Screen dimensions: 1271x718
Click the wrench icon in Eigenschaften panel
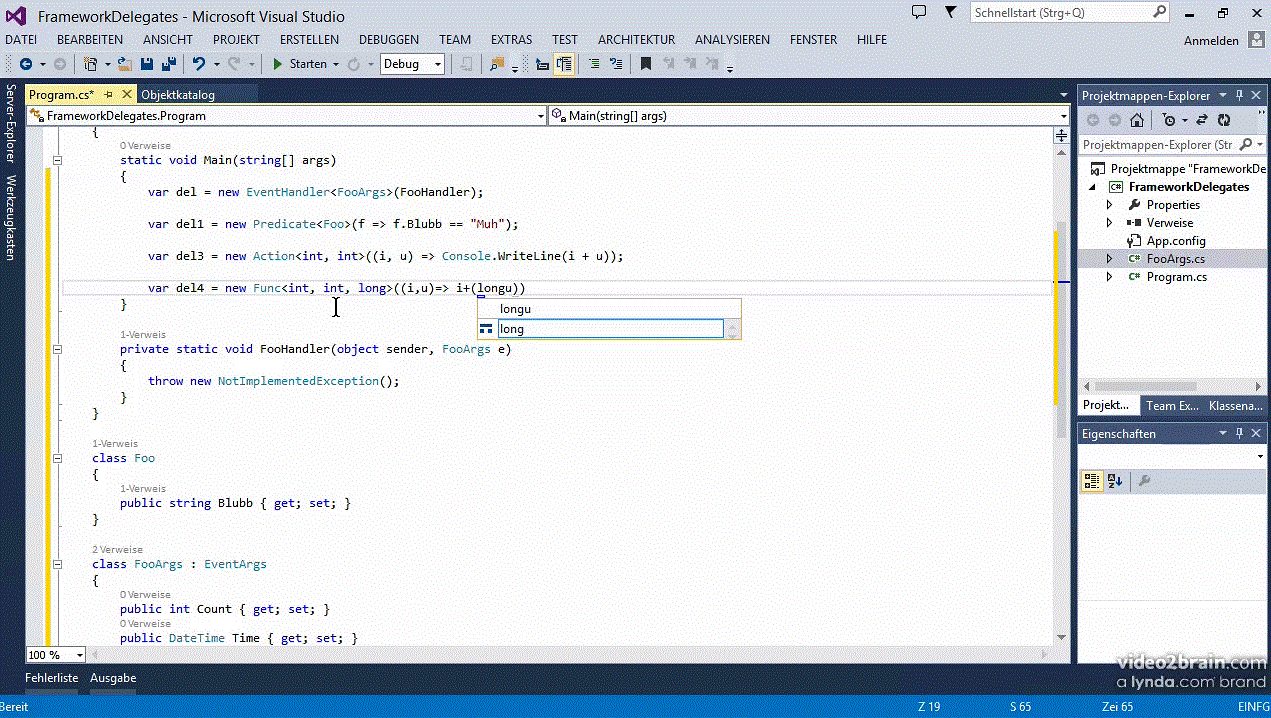coord(1144,481)
